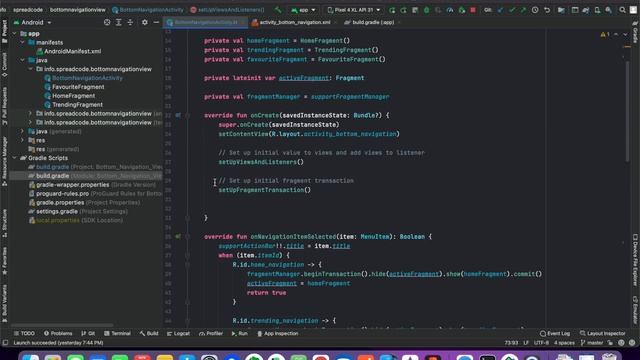Click the Search Everywhere magnifier icon

pos(622,10)
